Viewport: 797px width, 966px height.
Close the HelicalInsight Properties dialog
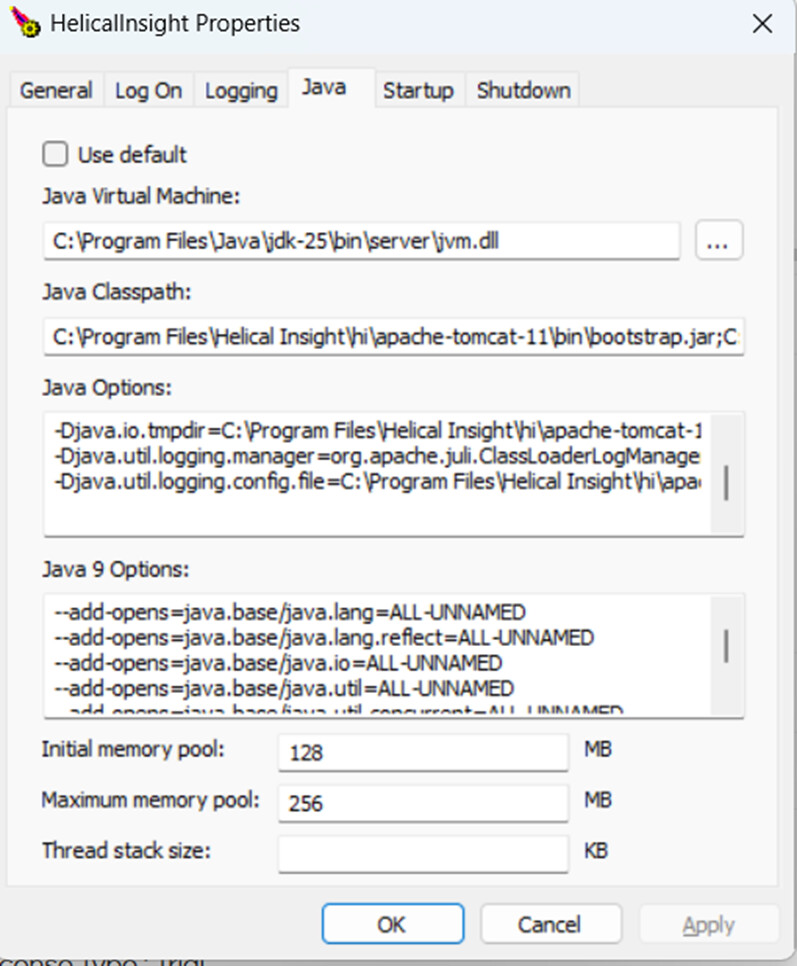click(x=762, y=24)
